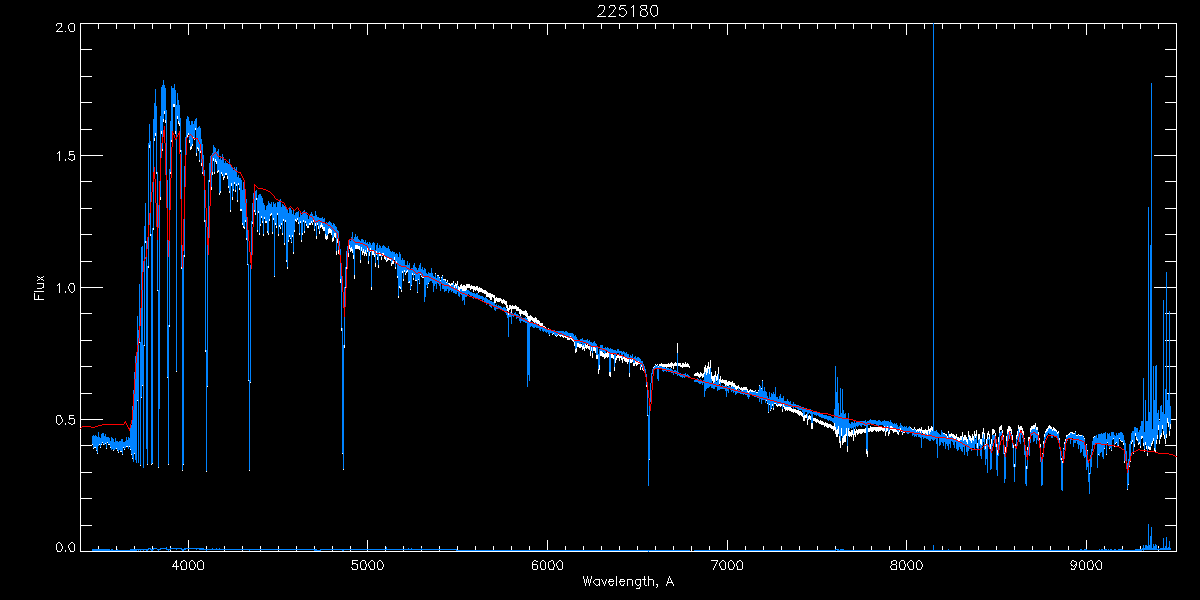The image size is (1200, 600).
Task: Click the x-axis tick label '6000'
Action: point(547,565)
